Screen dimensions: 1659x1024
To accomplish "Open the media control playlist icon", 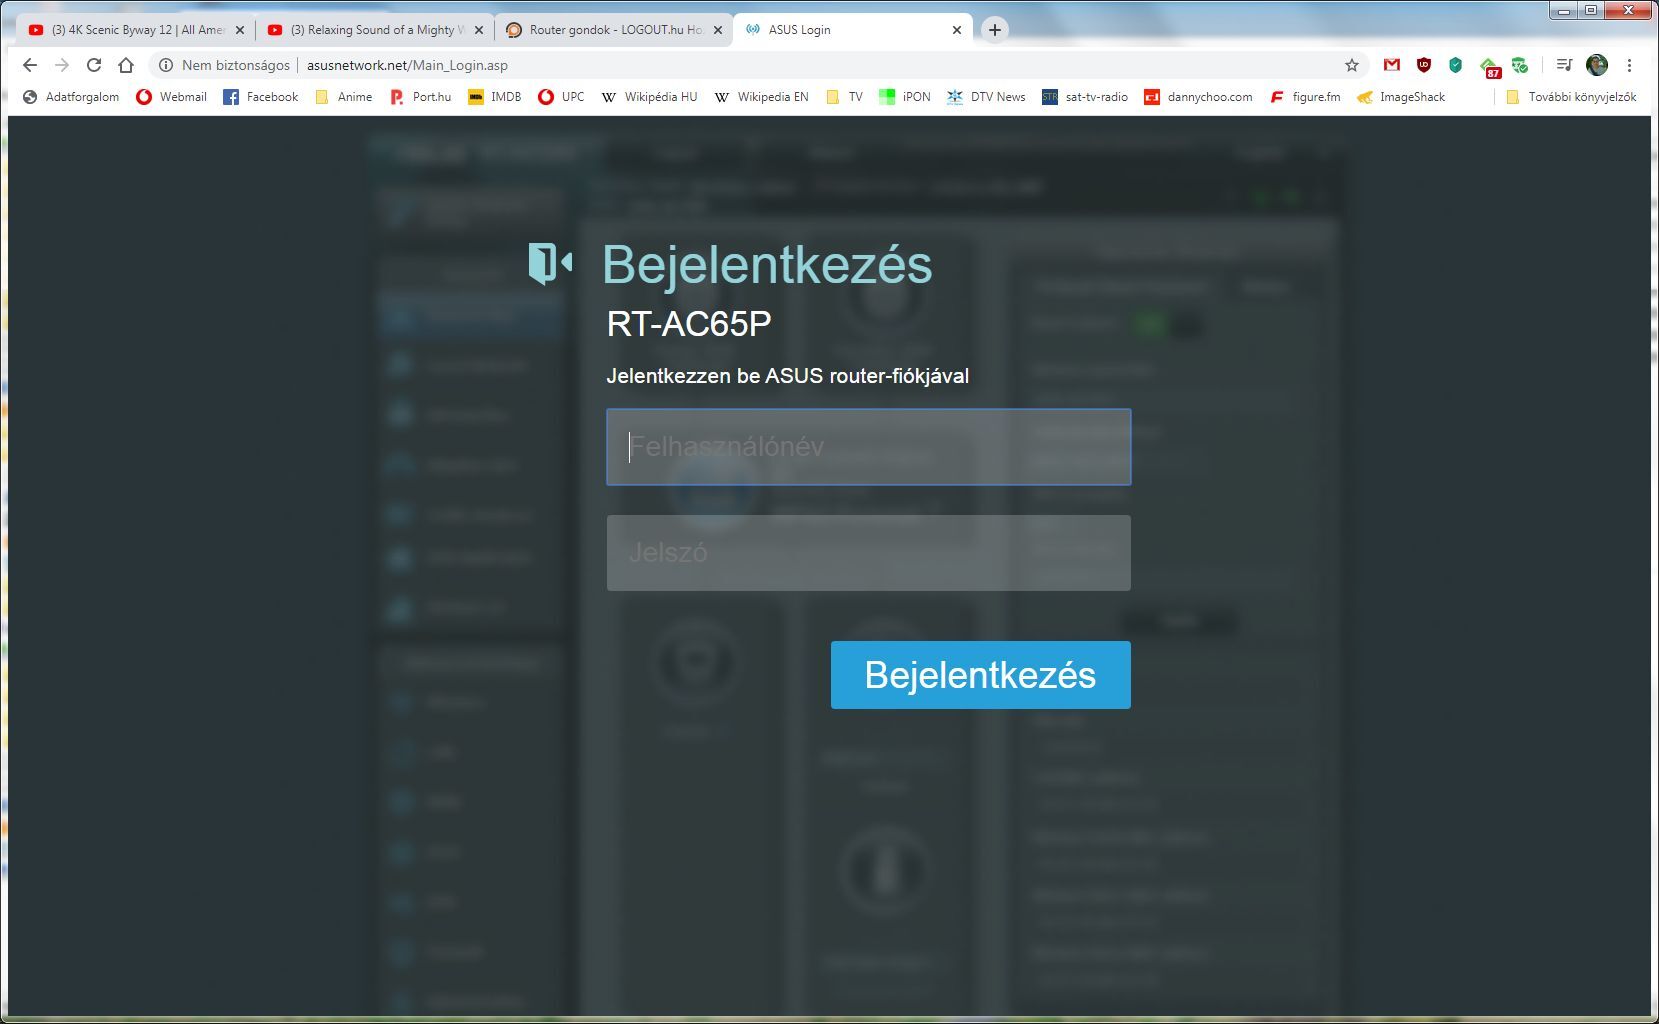I will coord(1565,65).
